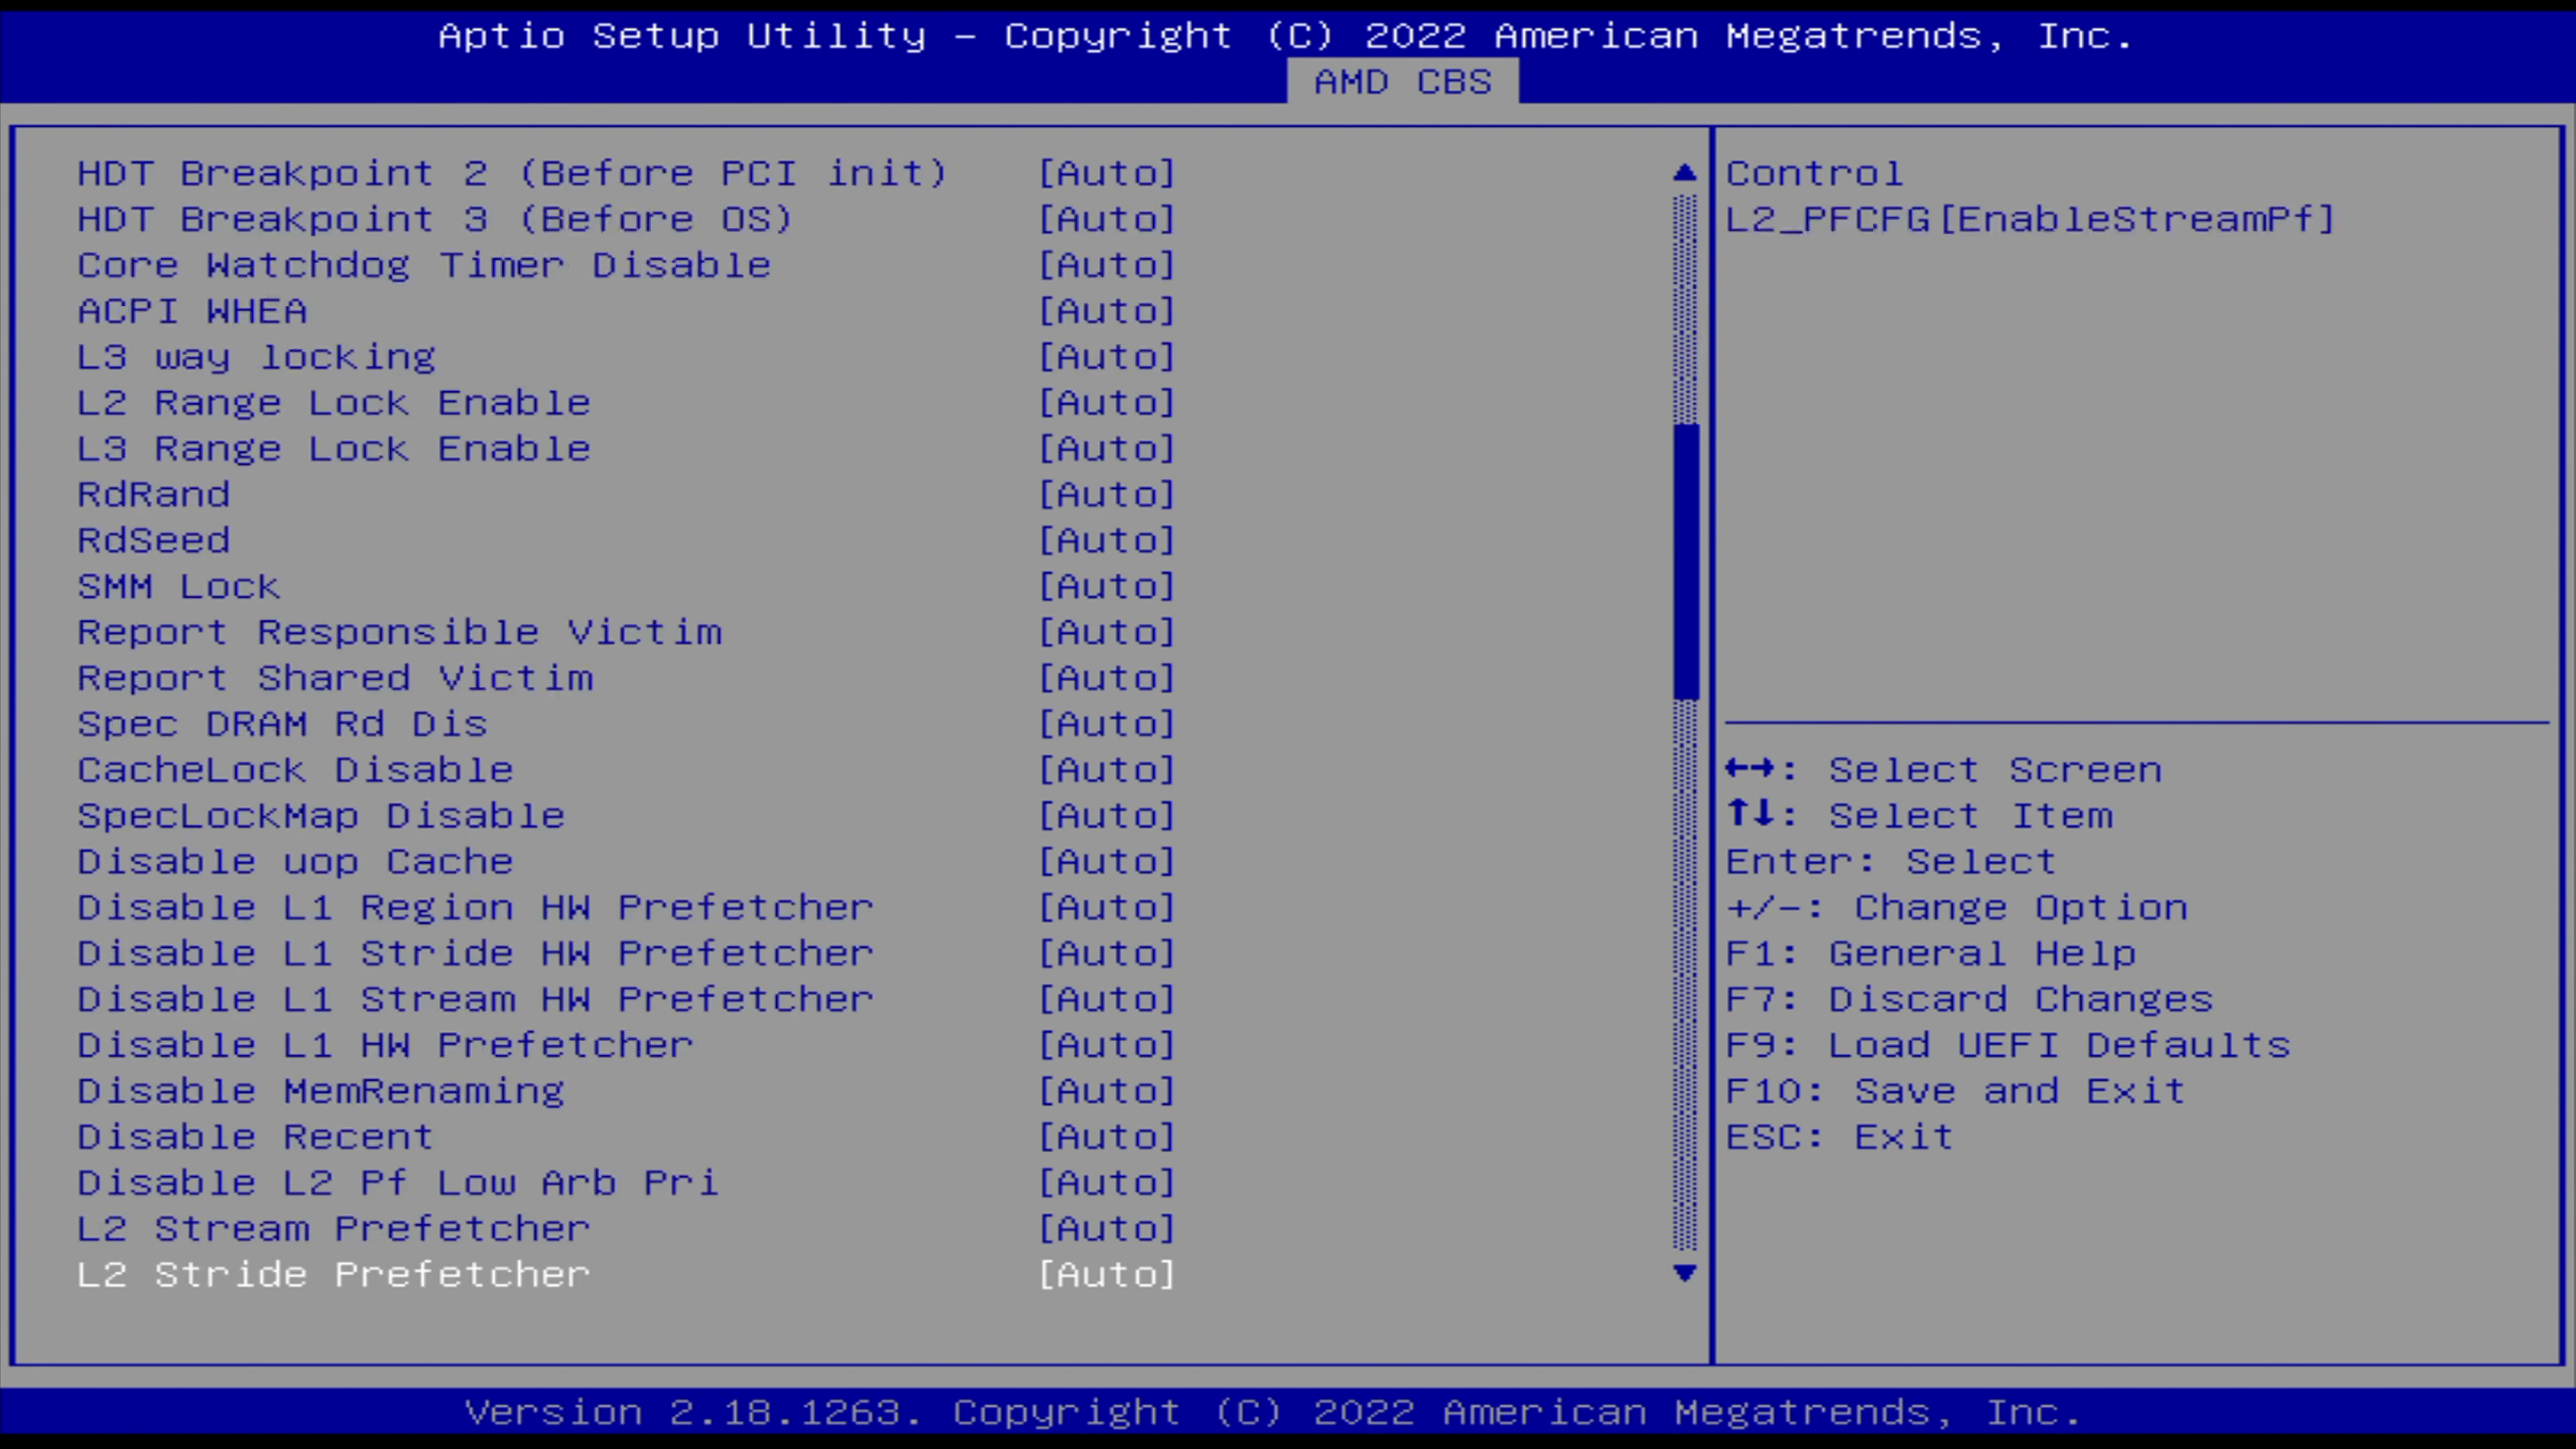Change the HDT Breakpoint 3 (Before OS) value
Screen dimensions: 2576x1449
click(x=1107, y=220)
